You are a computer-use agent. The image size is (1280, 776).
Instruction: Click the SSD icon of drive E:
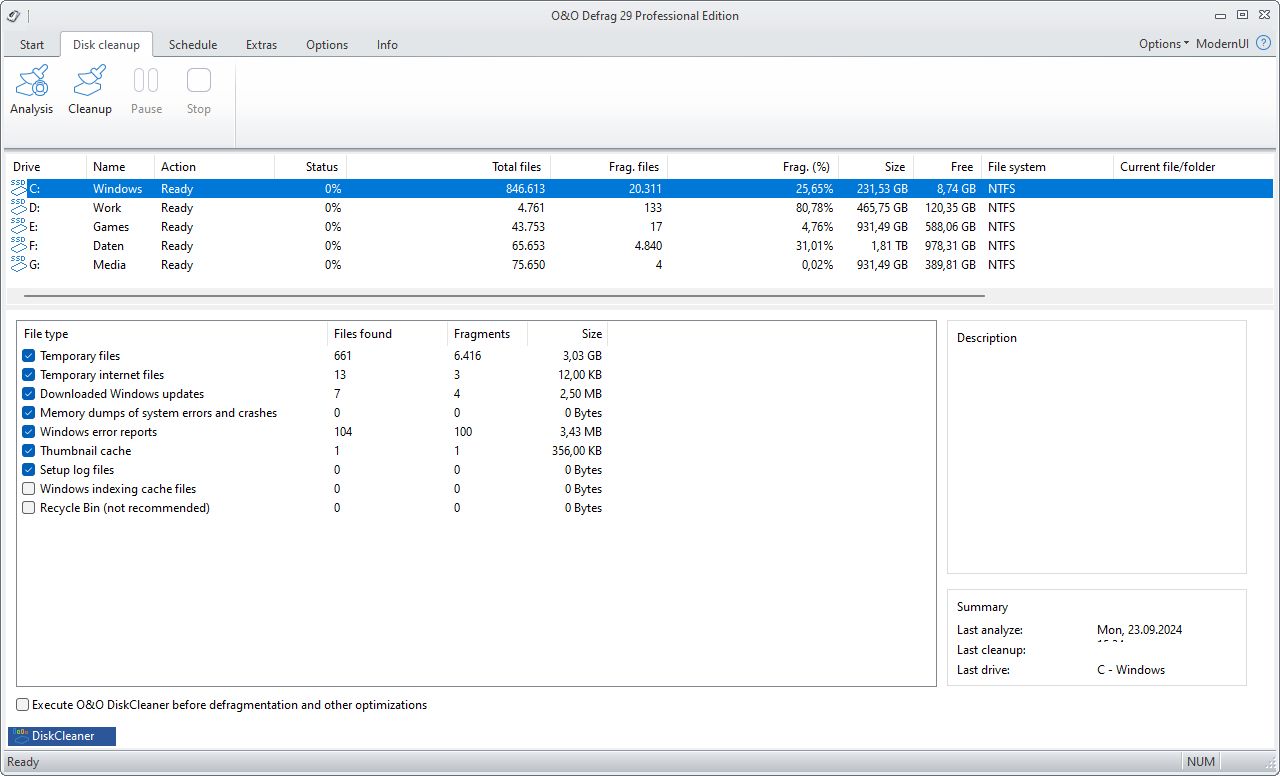click(19, 225)
